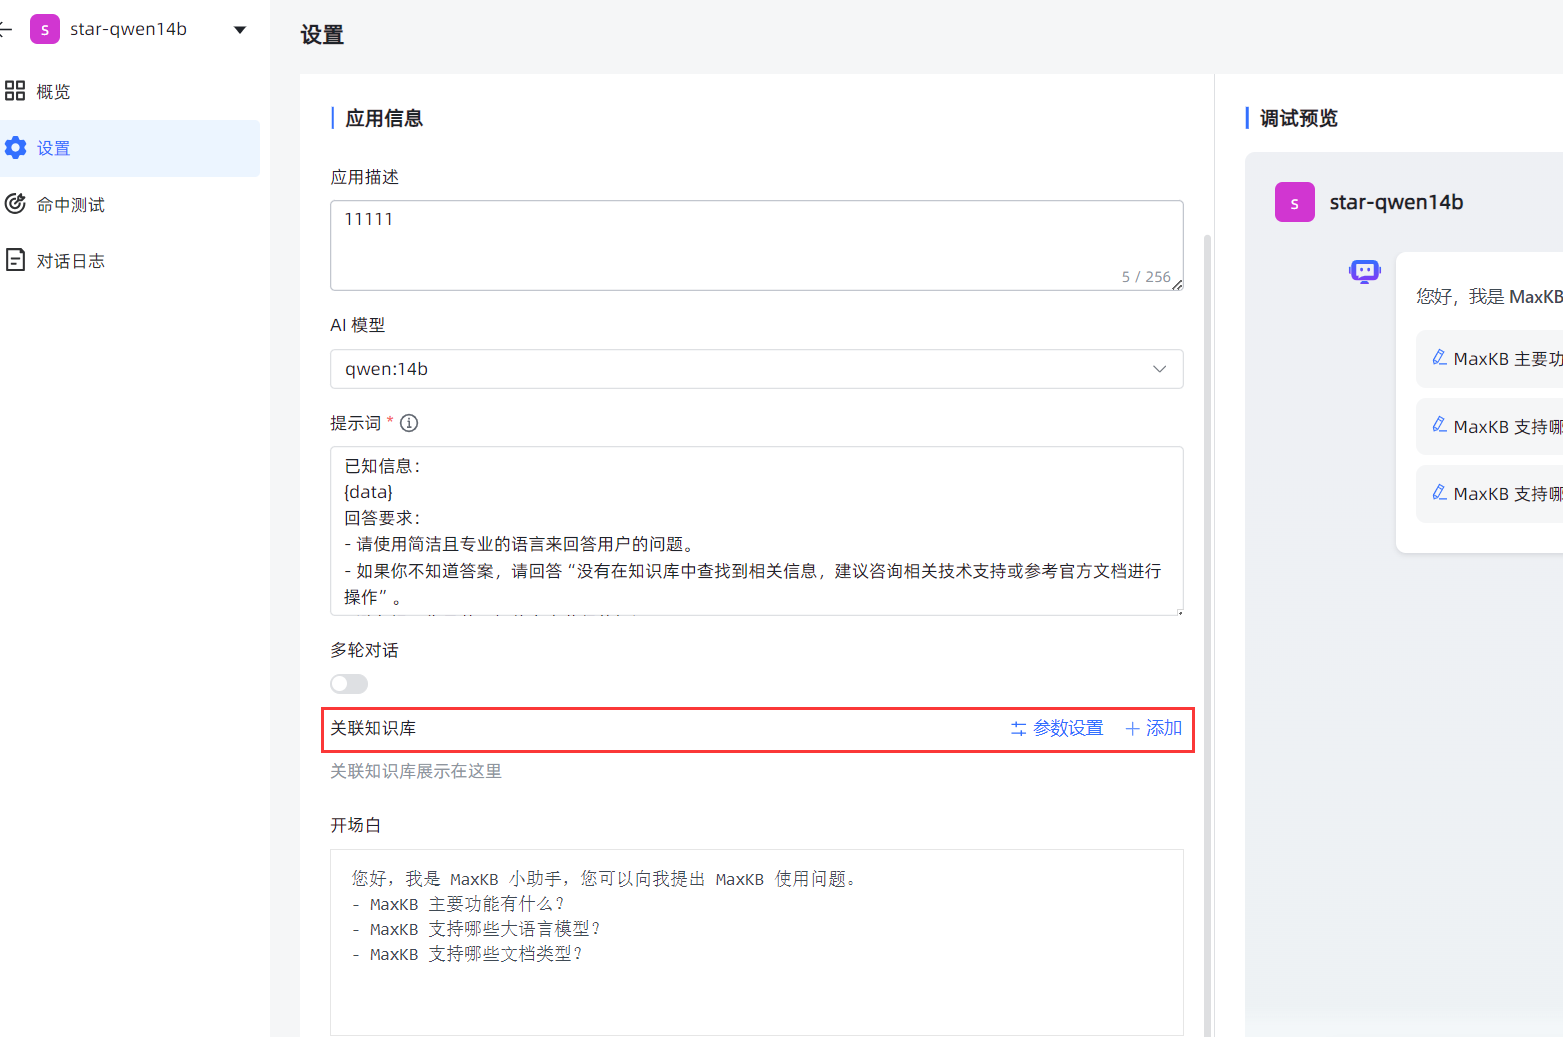The width and height of the screenshot is (1563, 1037).
Task: Click the 提示词 info icon
Action: pos(409,423)
